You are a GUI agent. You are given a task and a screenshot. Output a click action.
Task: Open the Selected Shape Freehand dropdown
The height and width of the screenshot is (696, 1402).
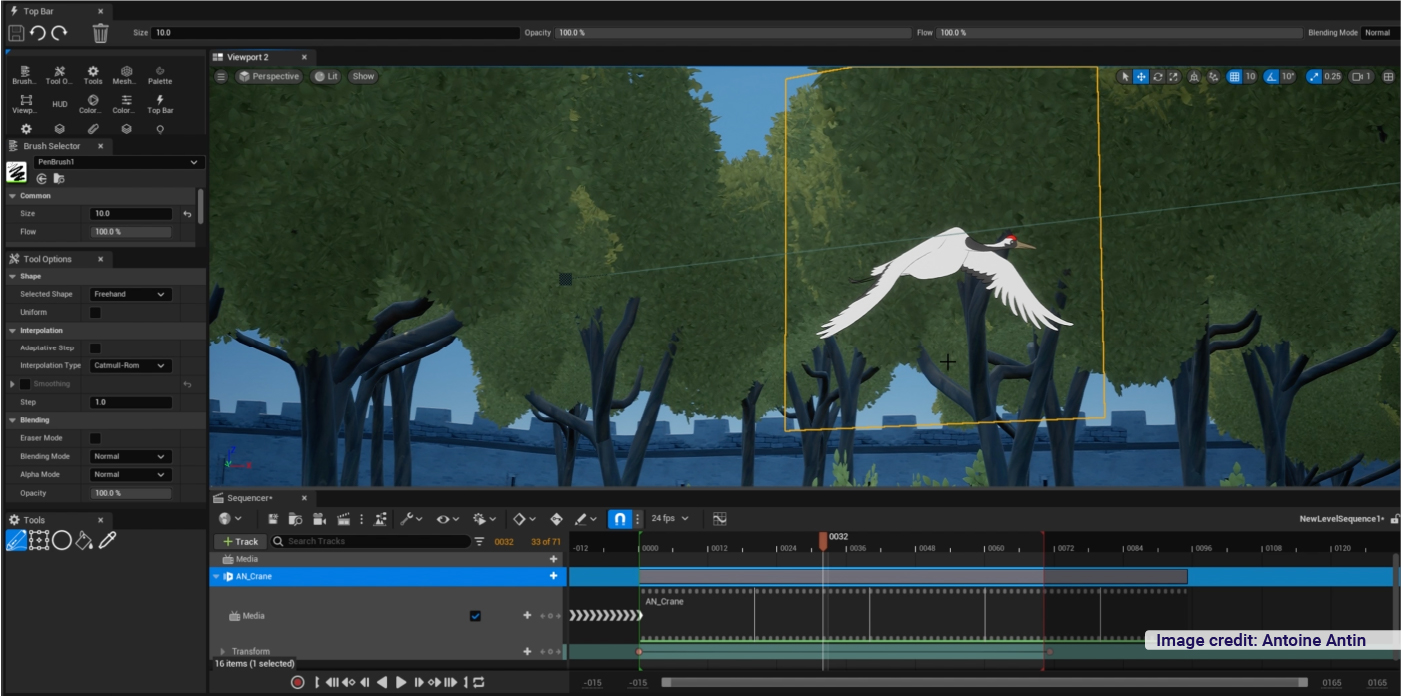click(131, 295)
